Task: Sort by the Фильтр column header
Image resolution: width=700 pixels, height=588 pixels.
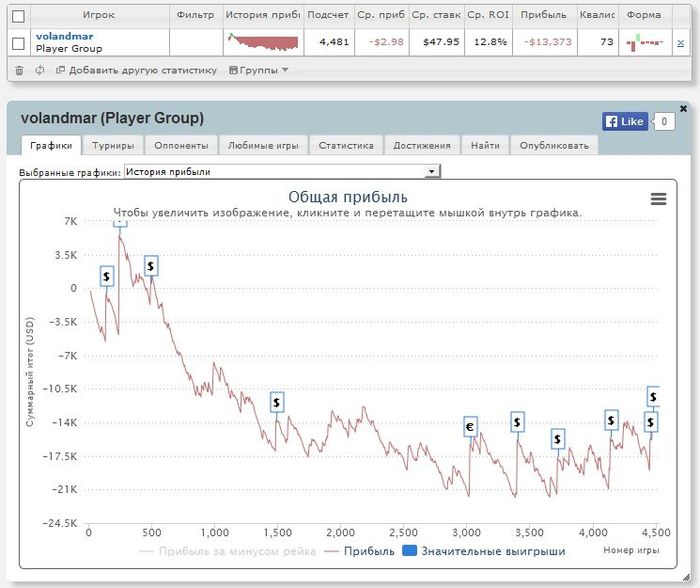Action: (x=196, y=15)
